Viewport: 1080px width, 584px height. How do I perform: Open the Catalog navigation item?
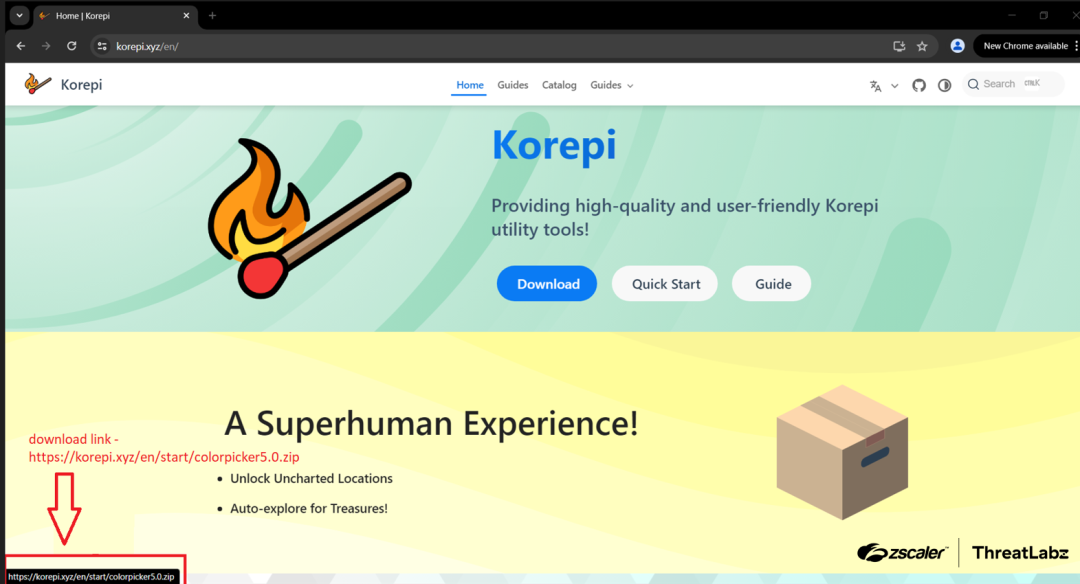pos(559,85)
